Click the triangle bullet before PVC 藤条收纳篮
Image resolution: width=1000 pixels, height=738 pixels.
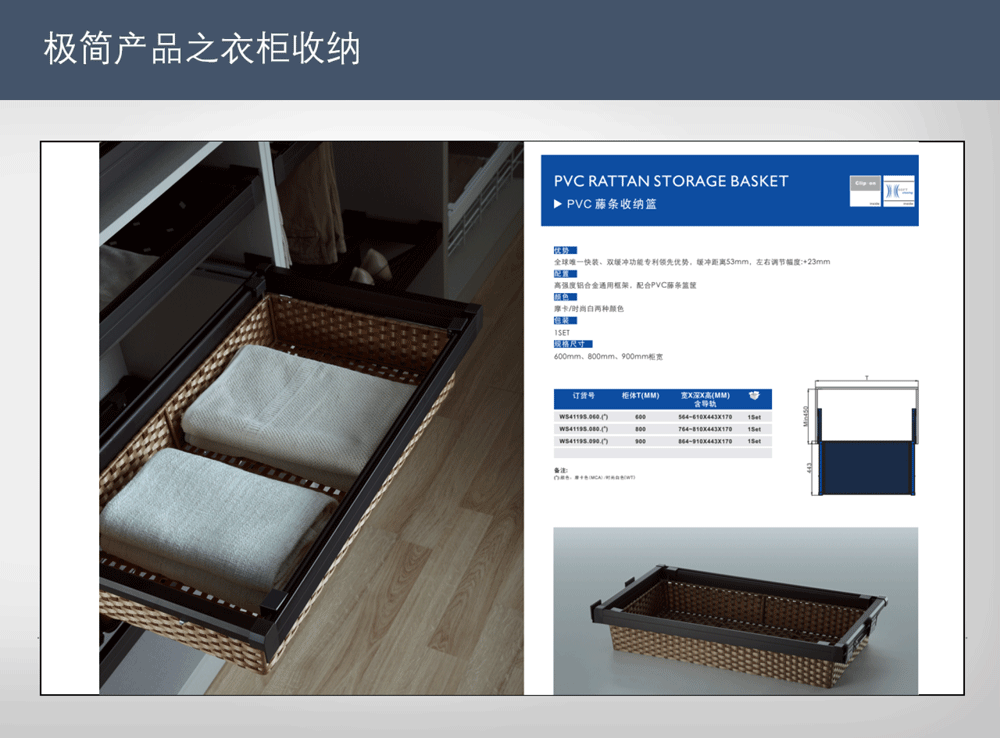558,204
